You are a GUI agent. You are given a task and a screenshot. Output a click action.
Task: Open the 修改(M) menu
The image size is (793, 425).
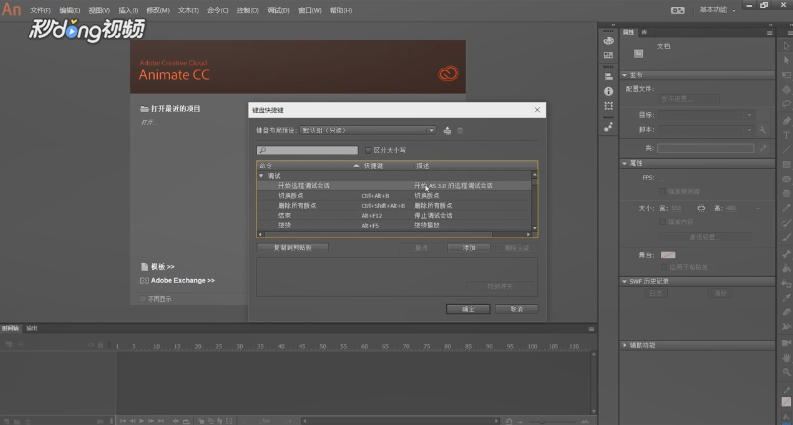tap(158, 10)
